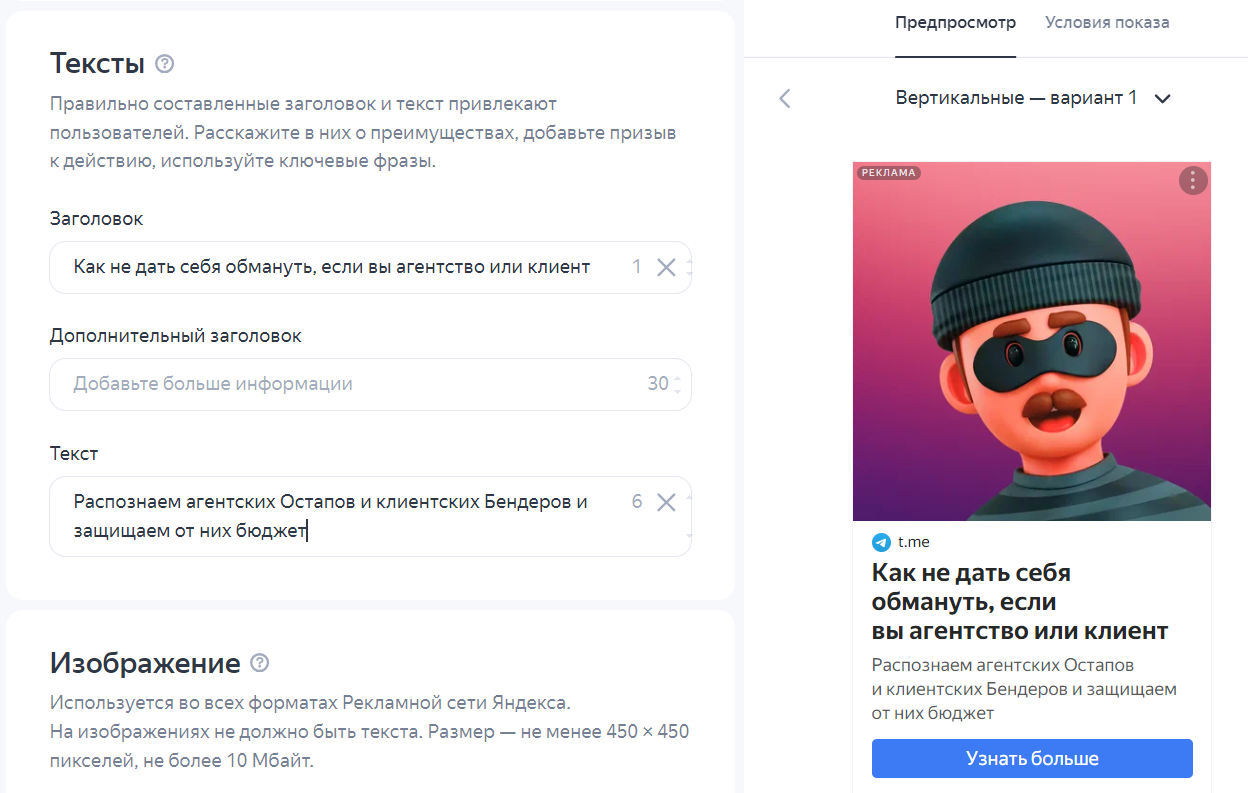Open the help tooltip next to "Тексты"
The height and width of the screenshot is (793, 1248).
164,63
